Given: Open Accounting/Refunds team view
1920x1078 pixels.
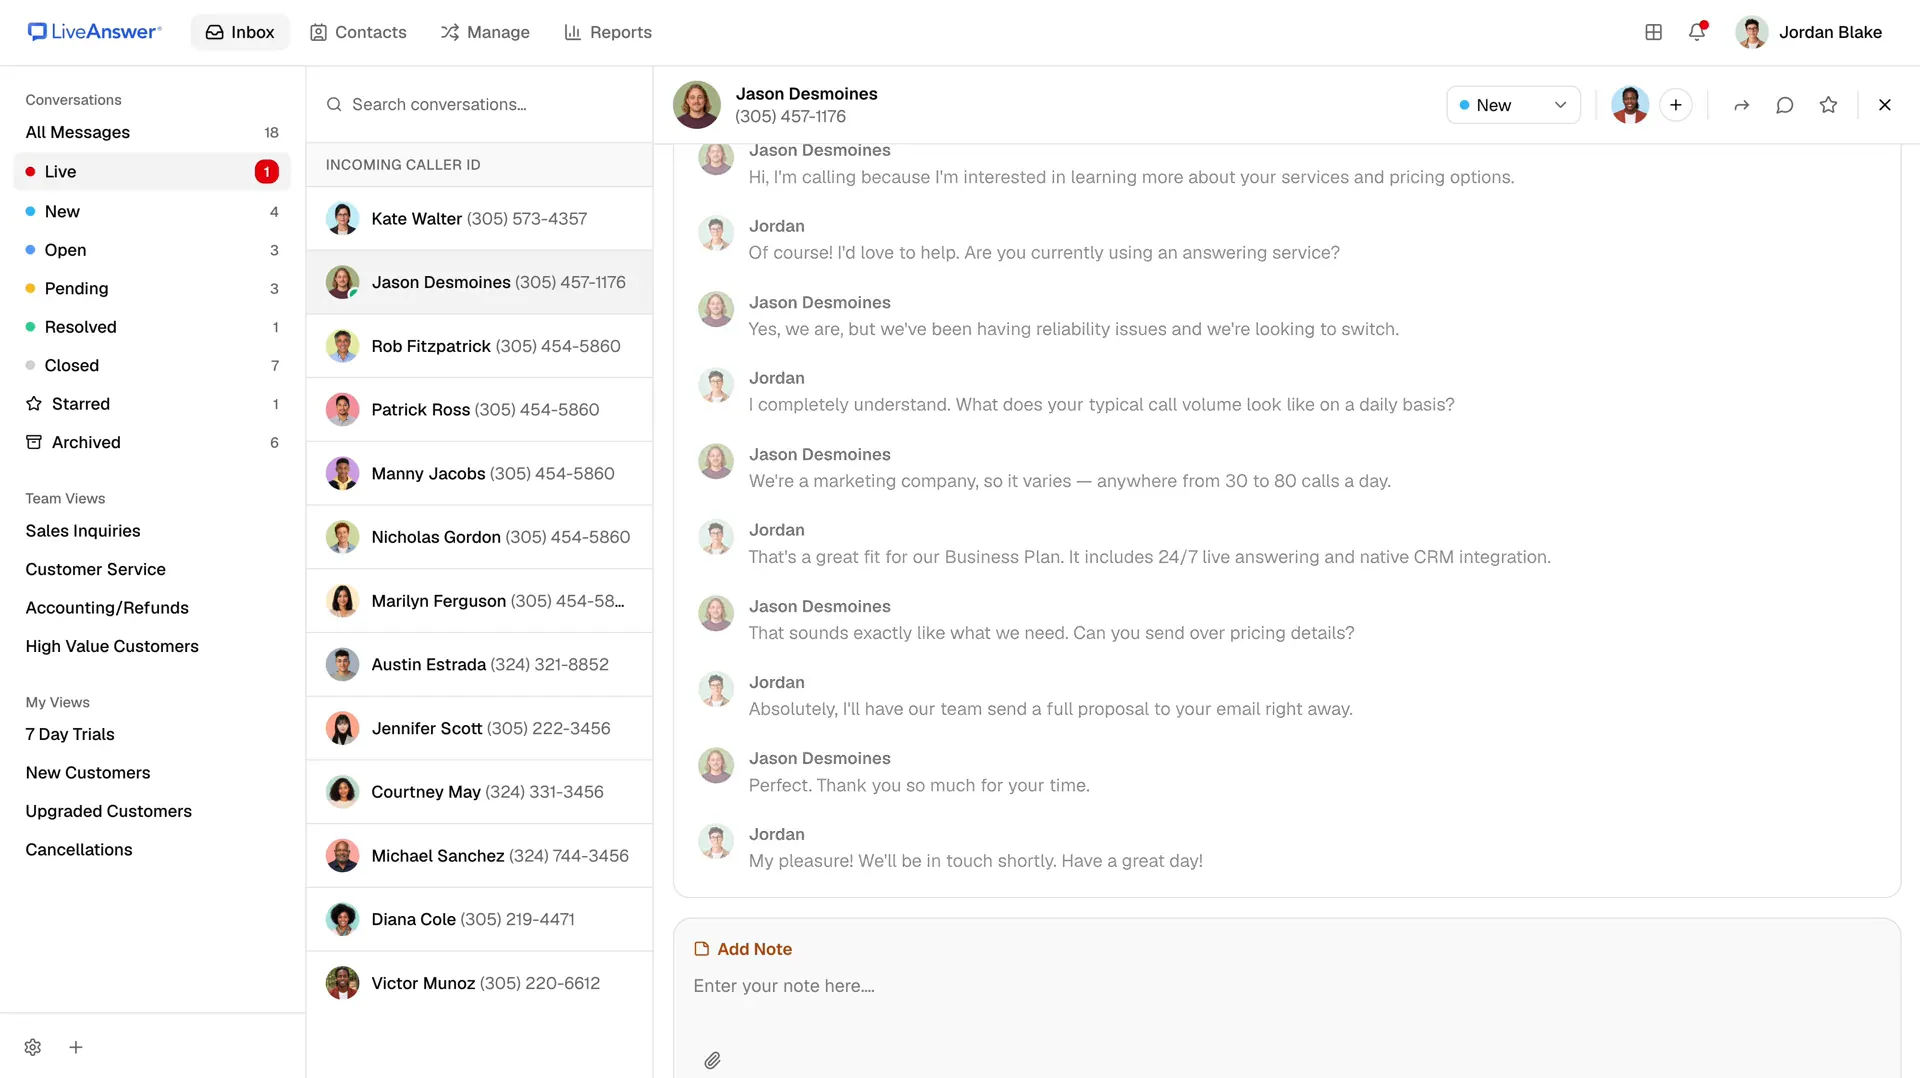Looking at the screenshot, I should (107, 608).
